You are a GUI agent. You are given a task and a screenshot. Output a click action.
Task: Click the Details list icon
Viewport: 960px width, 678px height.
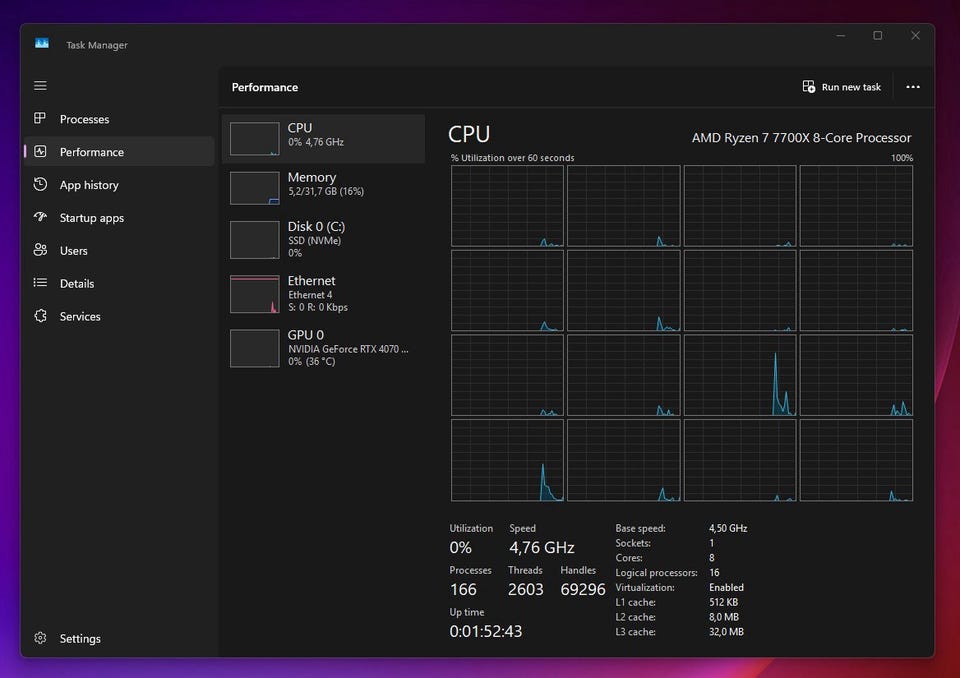(40, 282)
